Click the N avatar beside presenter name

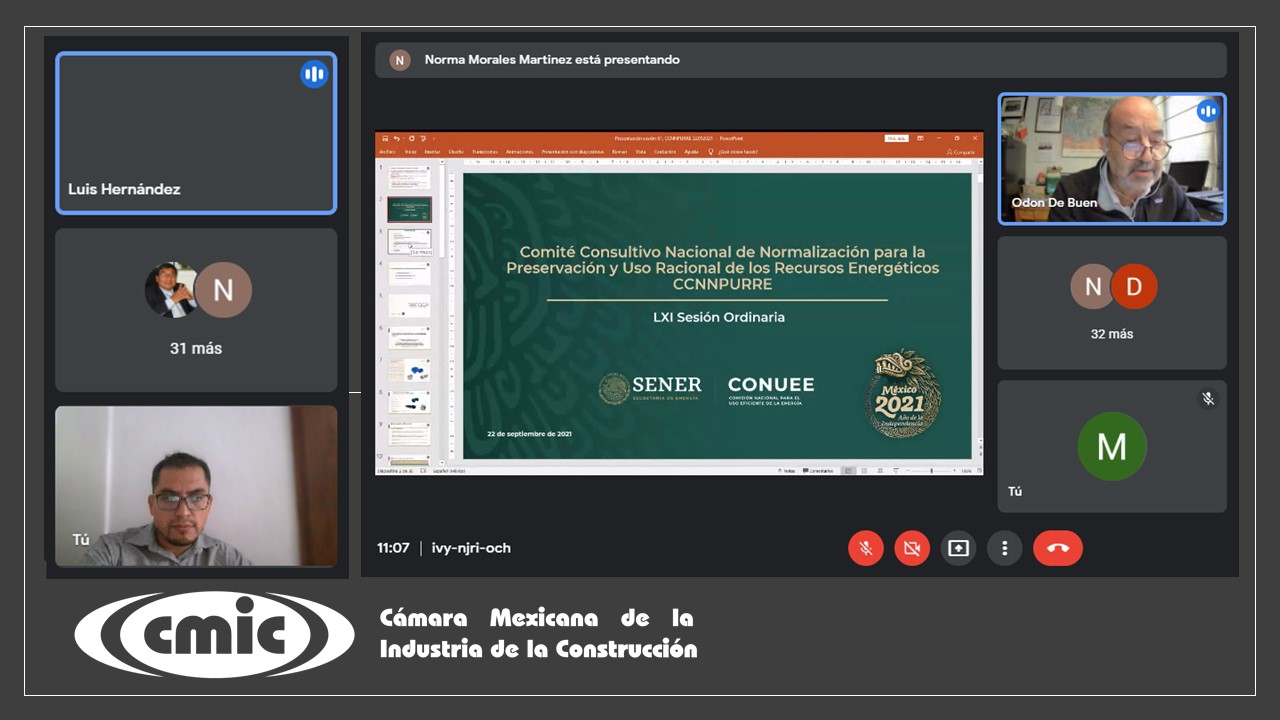[x=400, y=60]
